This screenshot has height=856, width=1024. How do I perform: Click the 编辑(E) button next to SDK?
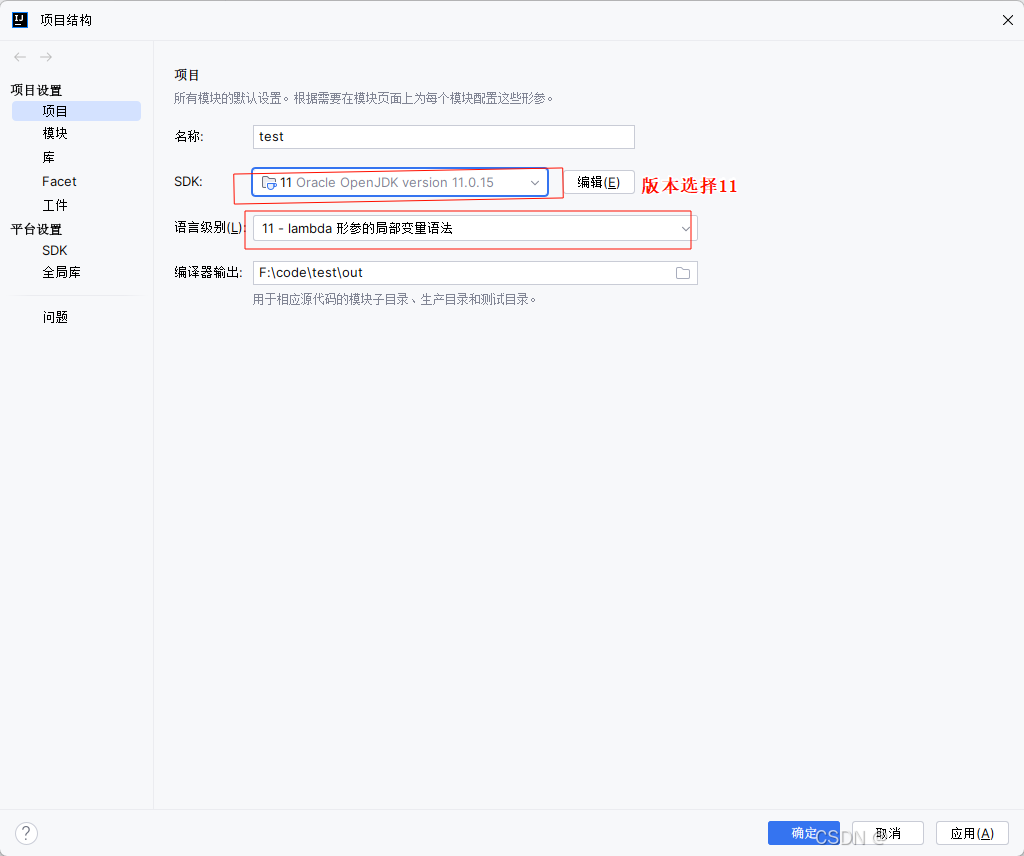(x=599, y=182)
